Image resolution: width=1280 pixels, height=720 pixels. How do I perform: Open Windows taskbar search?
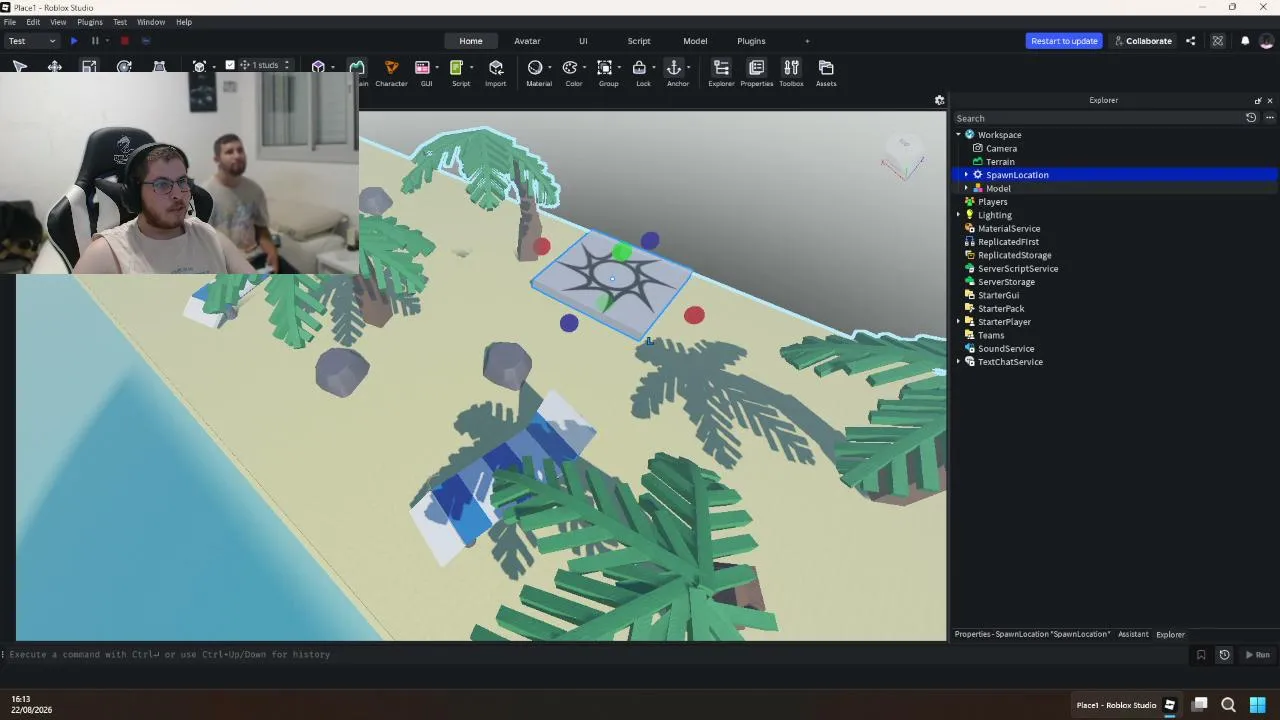[1228, 705]
